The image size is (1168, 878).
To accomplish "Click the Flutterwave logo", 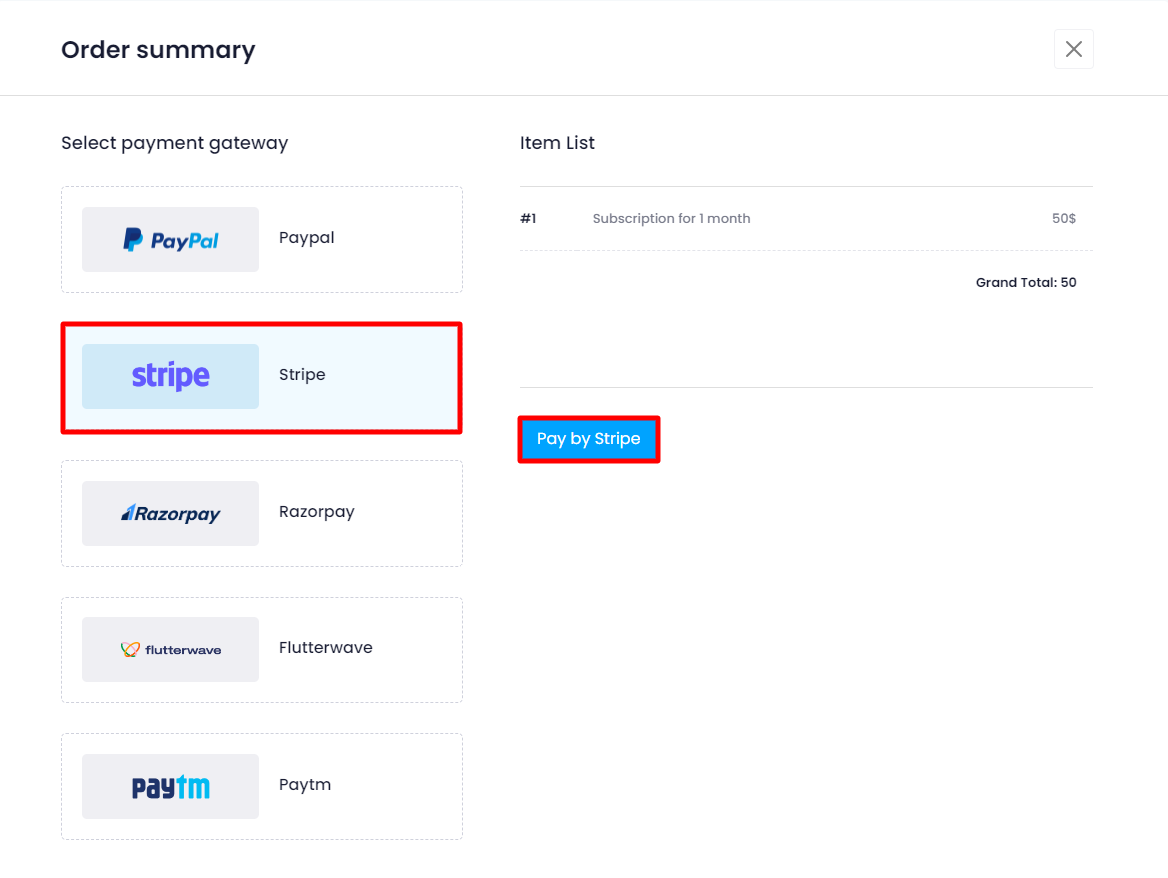I will point(170,650).
